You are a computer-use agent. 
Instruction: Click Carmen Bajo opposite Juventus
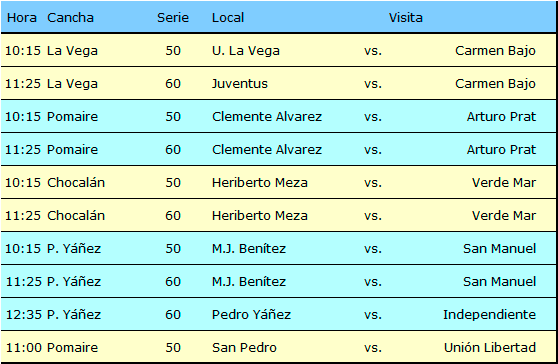495,84
